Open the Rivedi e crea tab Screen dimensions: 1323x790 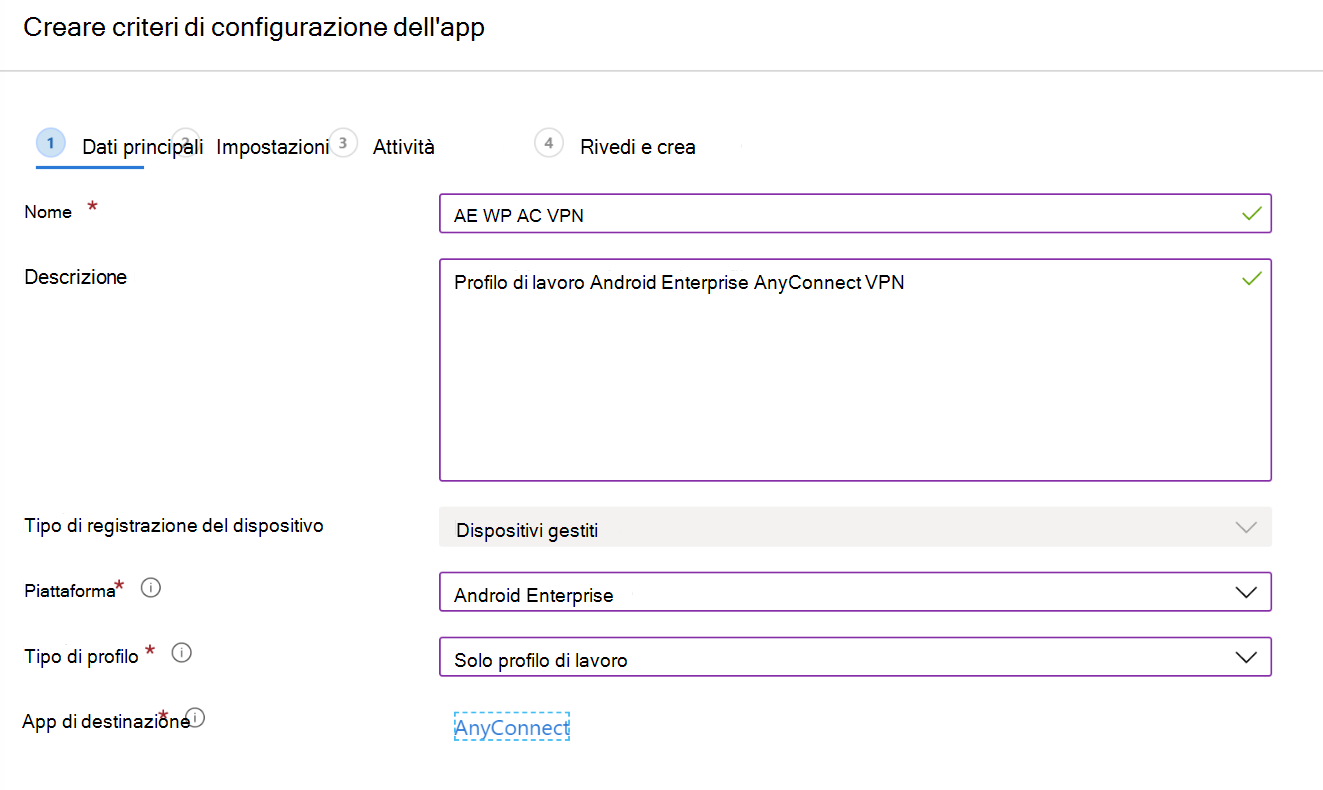(638, 147)
